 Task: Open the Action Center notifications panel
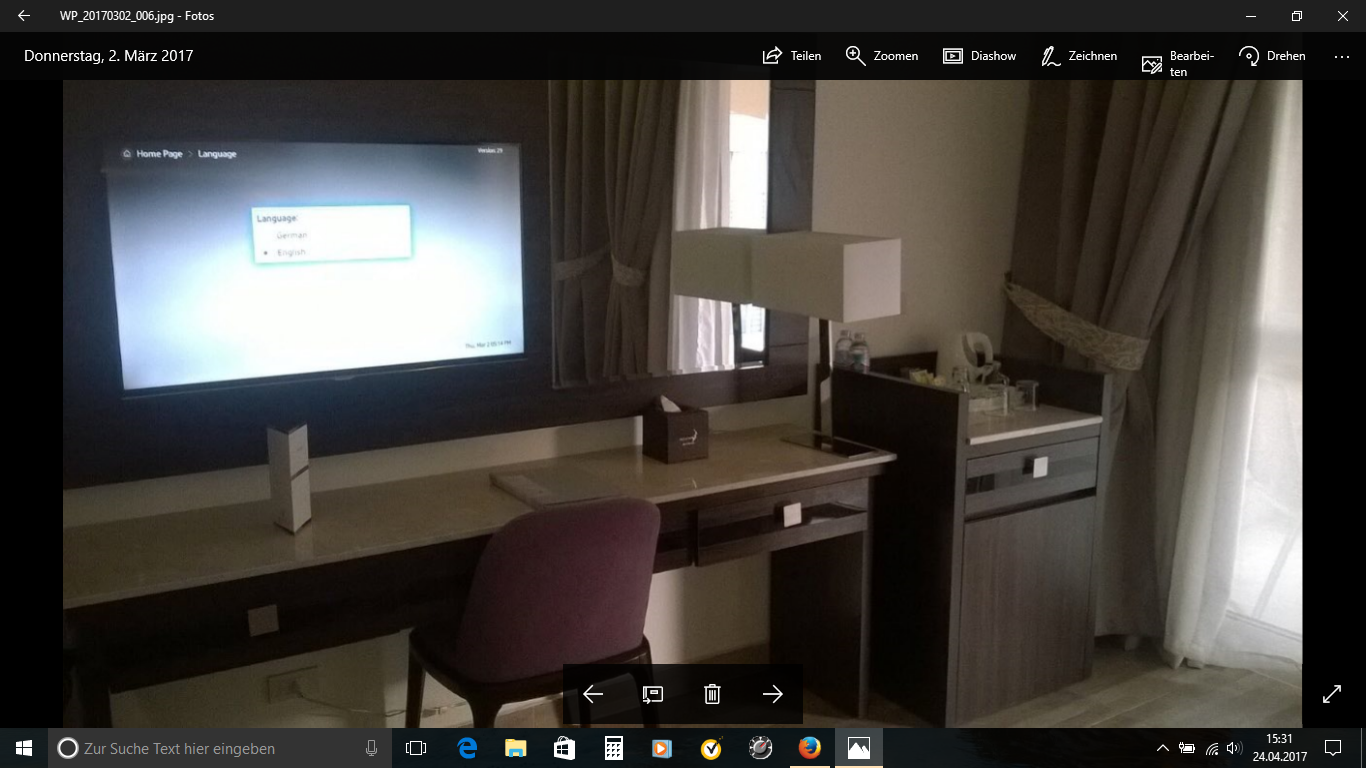1332,748
